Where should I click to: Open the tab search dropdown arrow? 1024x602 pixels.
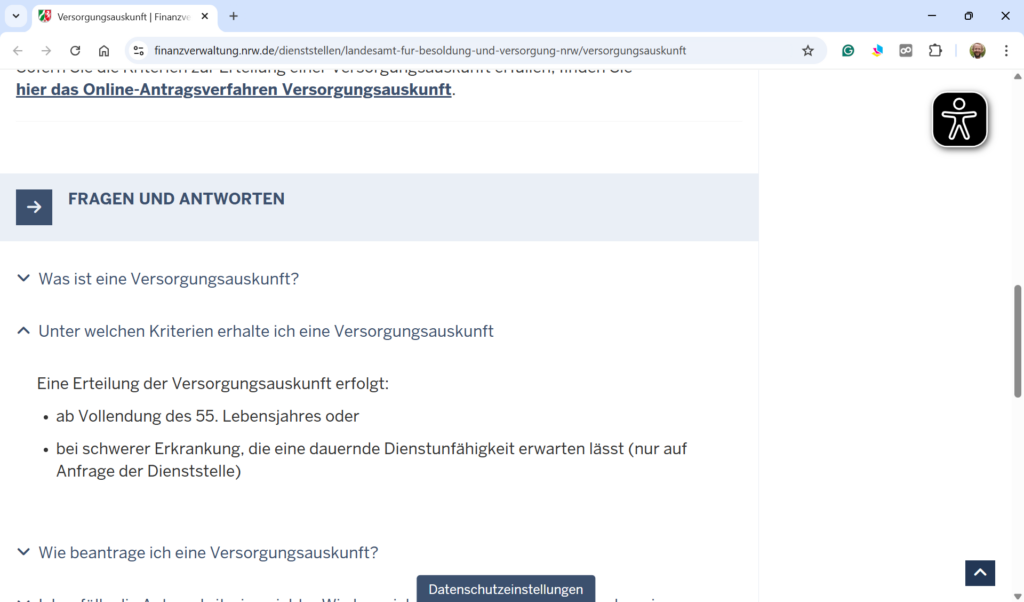[16, 16]
